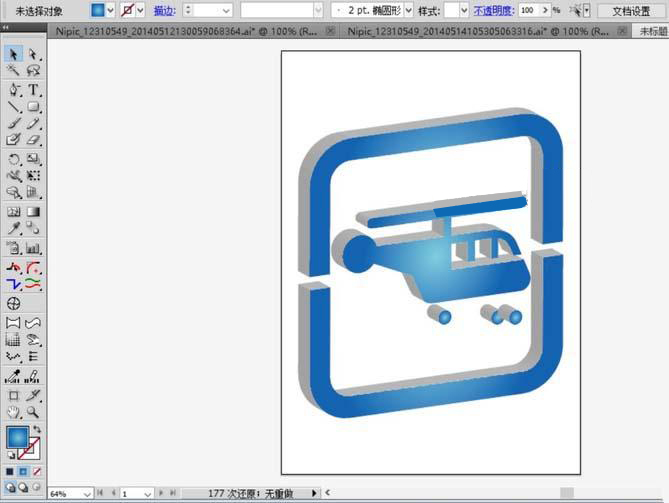This screenshot has height=503, width=669.
Task: Swap fill and stroke colors
Action: (x=37, y=429)
